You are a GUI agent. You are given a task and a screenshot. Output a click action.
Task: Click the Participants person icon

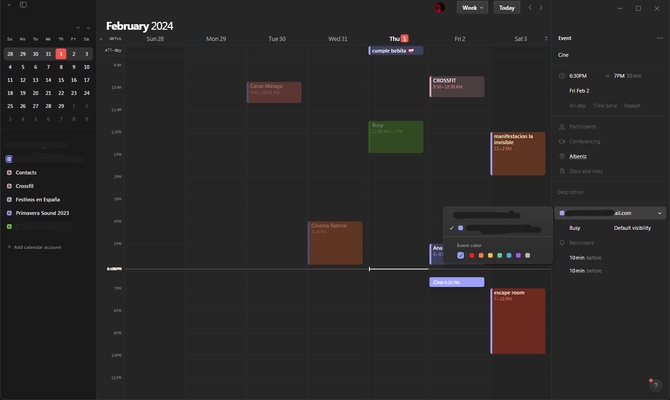562,126
